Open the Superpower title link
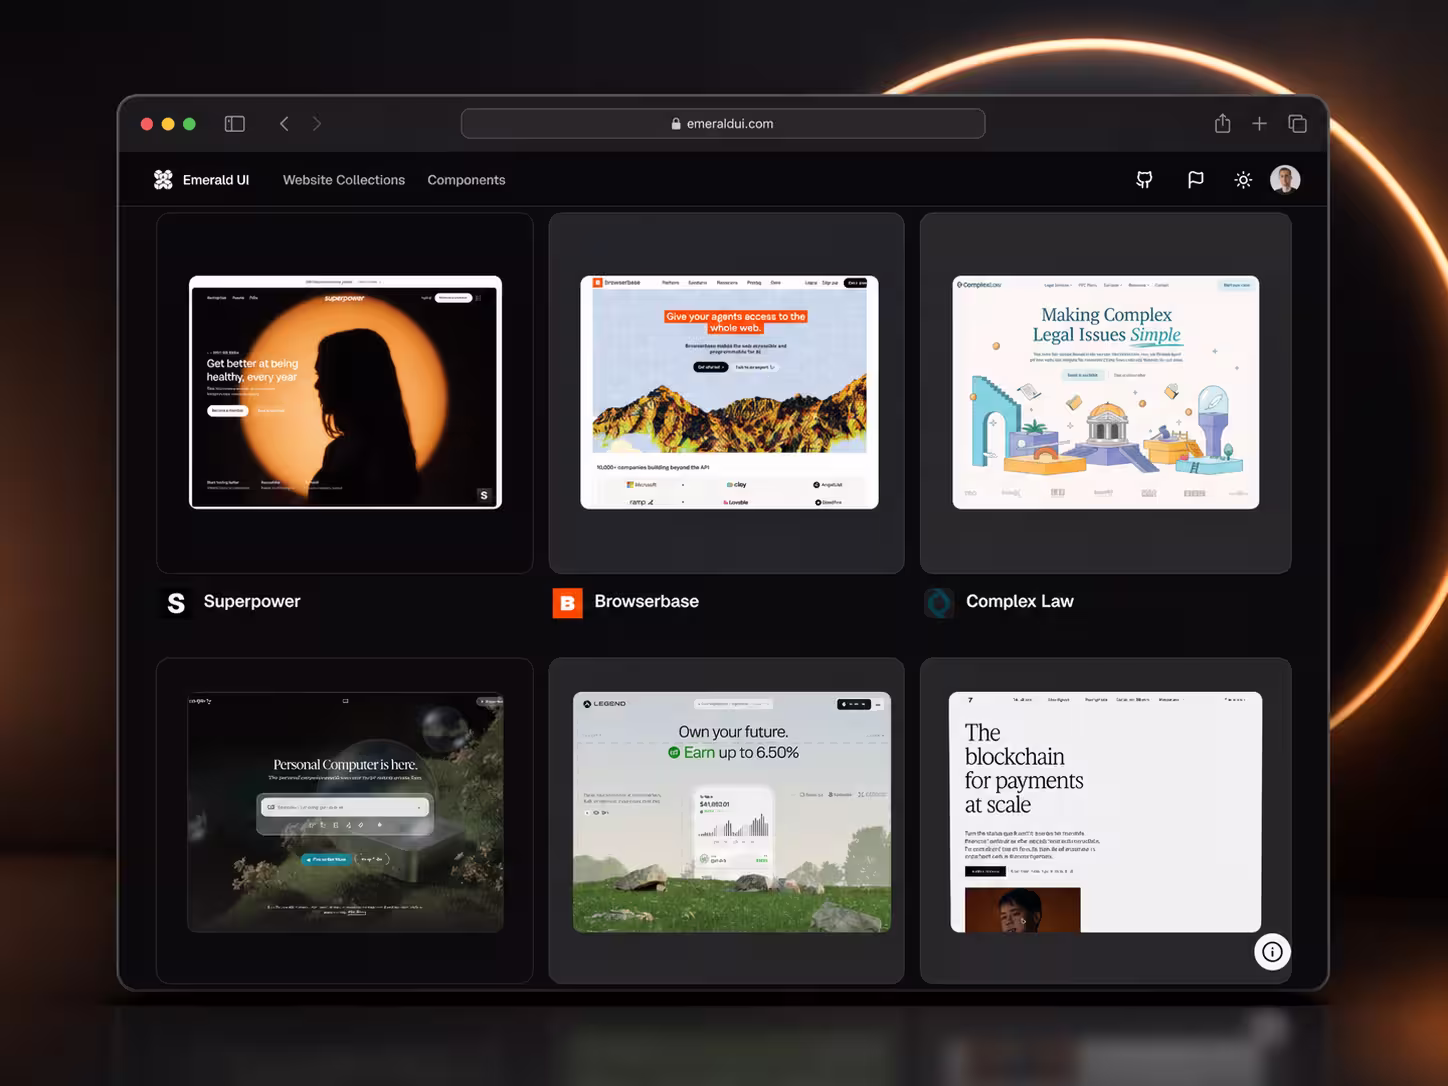 tap(252, 601)
